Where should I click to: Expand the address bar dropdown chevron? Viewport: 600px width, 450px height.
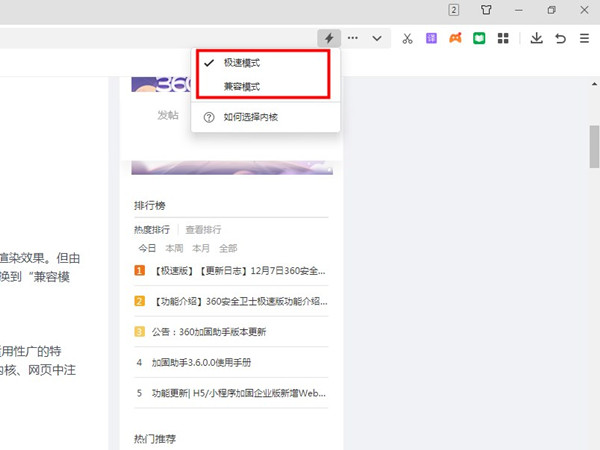(x=377, y=38)
